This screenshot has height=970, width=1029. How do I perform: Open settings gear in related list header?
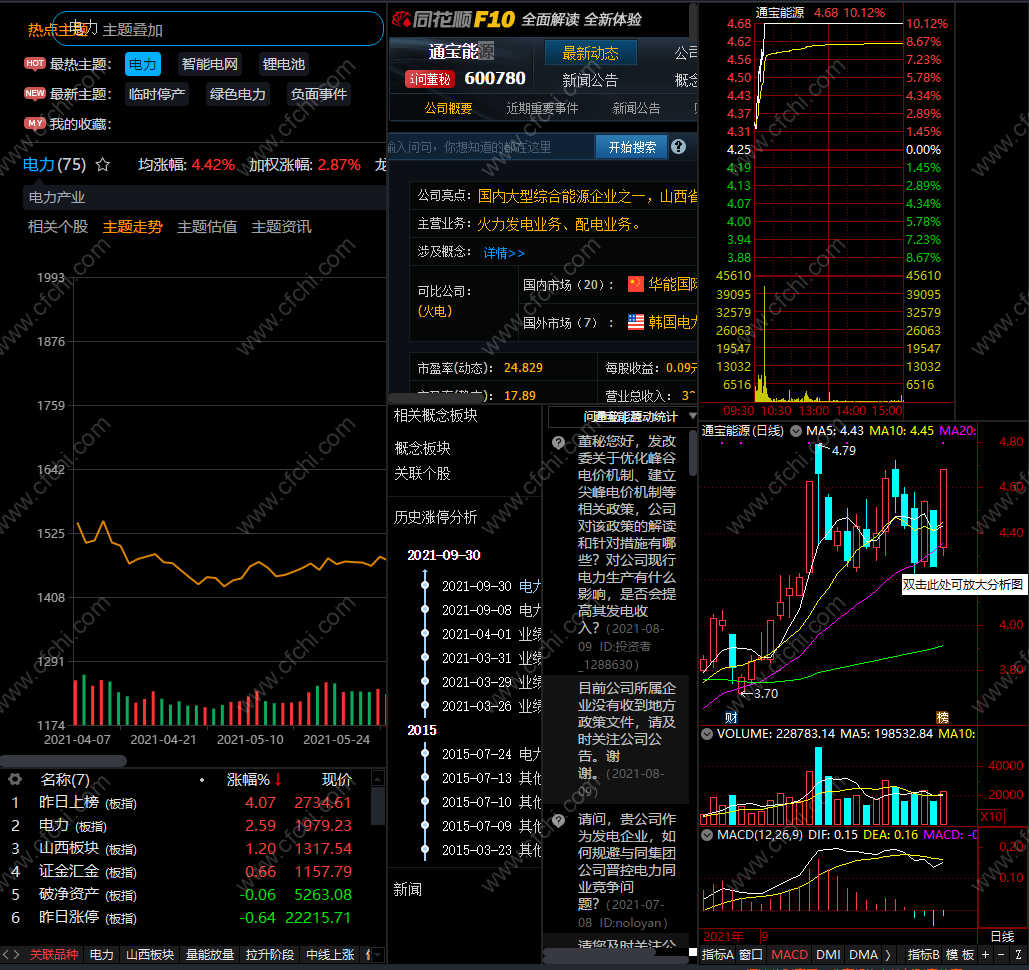tap(14, 780)
